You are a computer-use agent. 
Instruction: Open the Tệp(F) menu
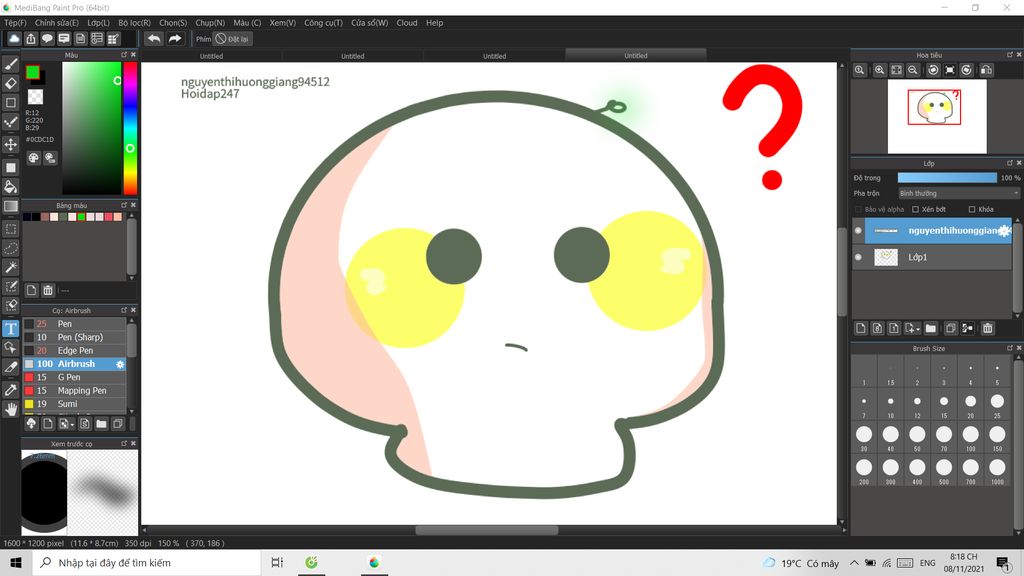tap(15, 23)
